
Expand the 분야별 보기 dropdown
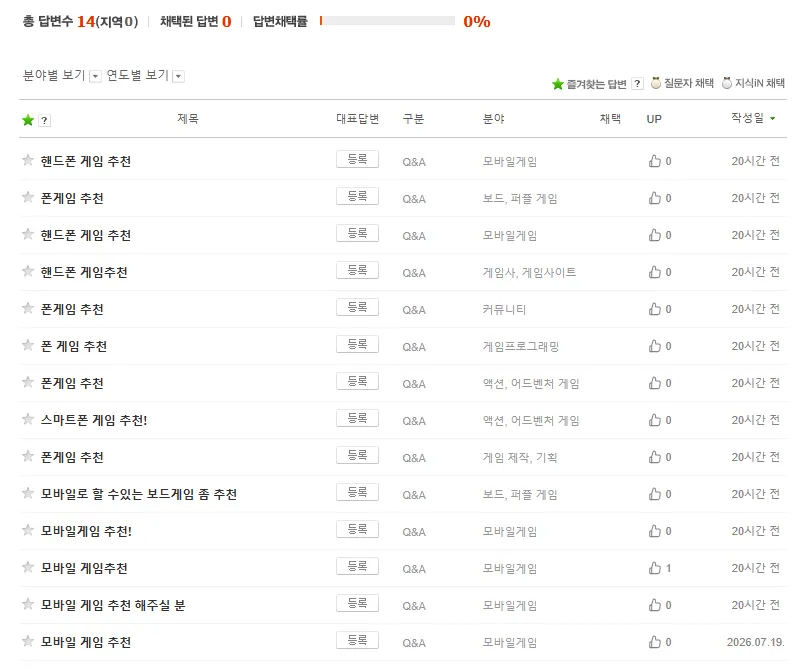[95, 77]
